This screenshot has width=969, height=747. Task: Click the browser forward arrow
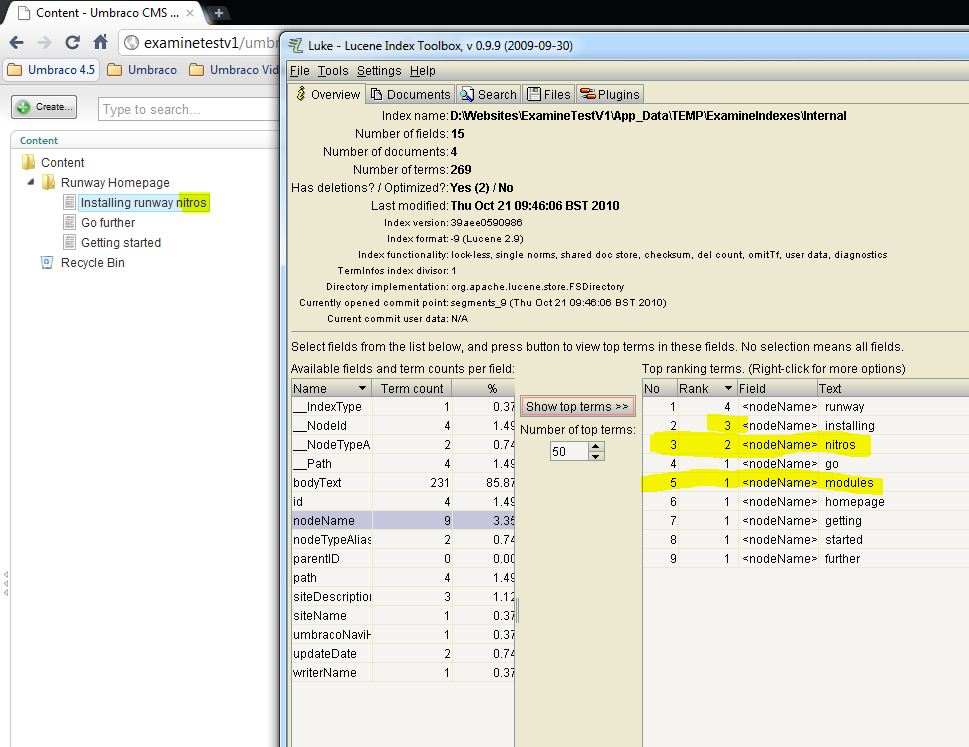coord(44,42)
